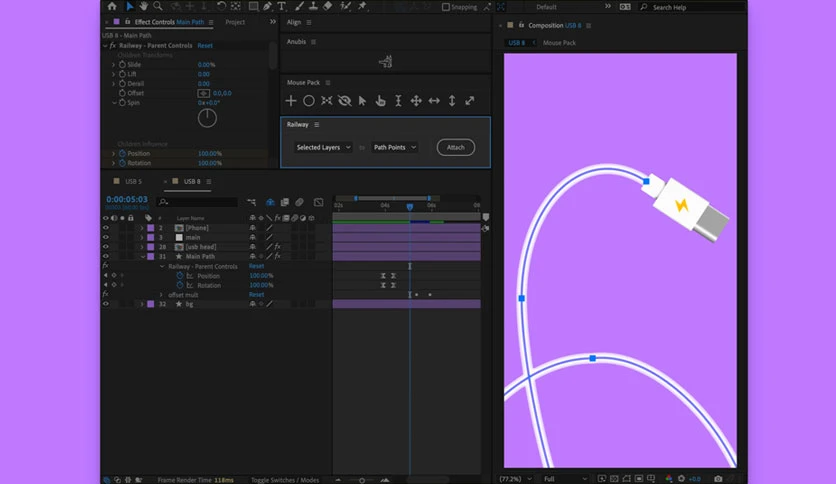Hide the Main Path layer via eye icon

(106, 256)
